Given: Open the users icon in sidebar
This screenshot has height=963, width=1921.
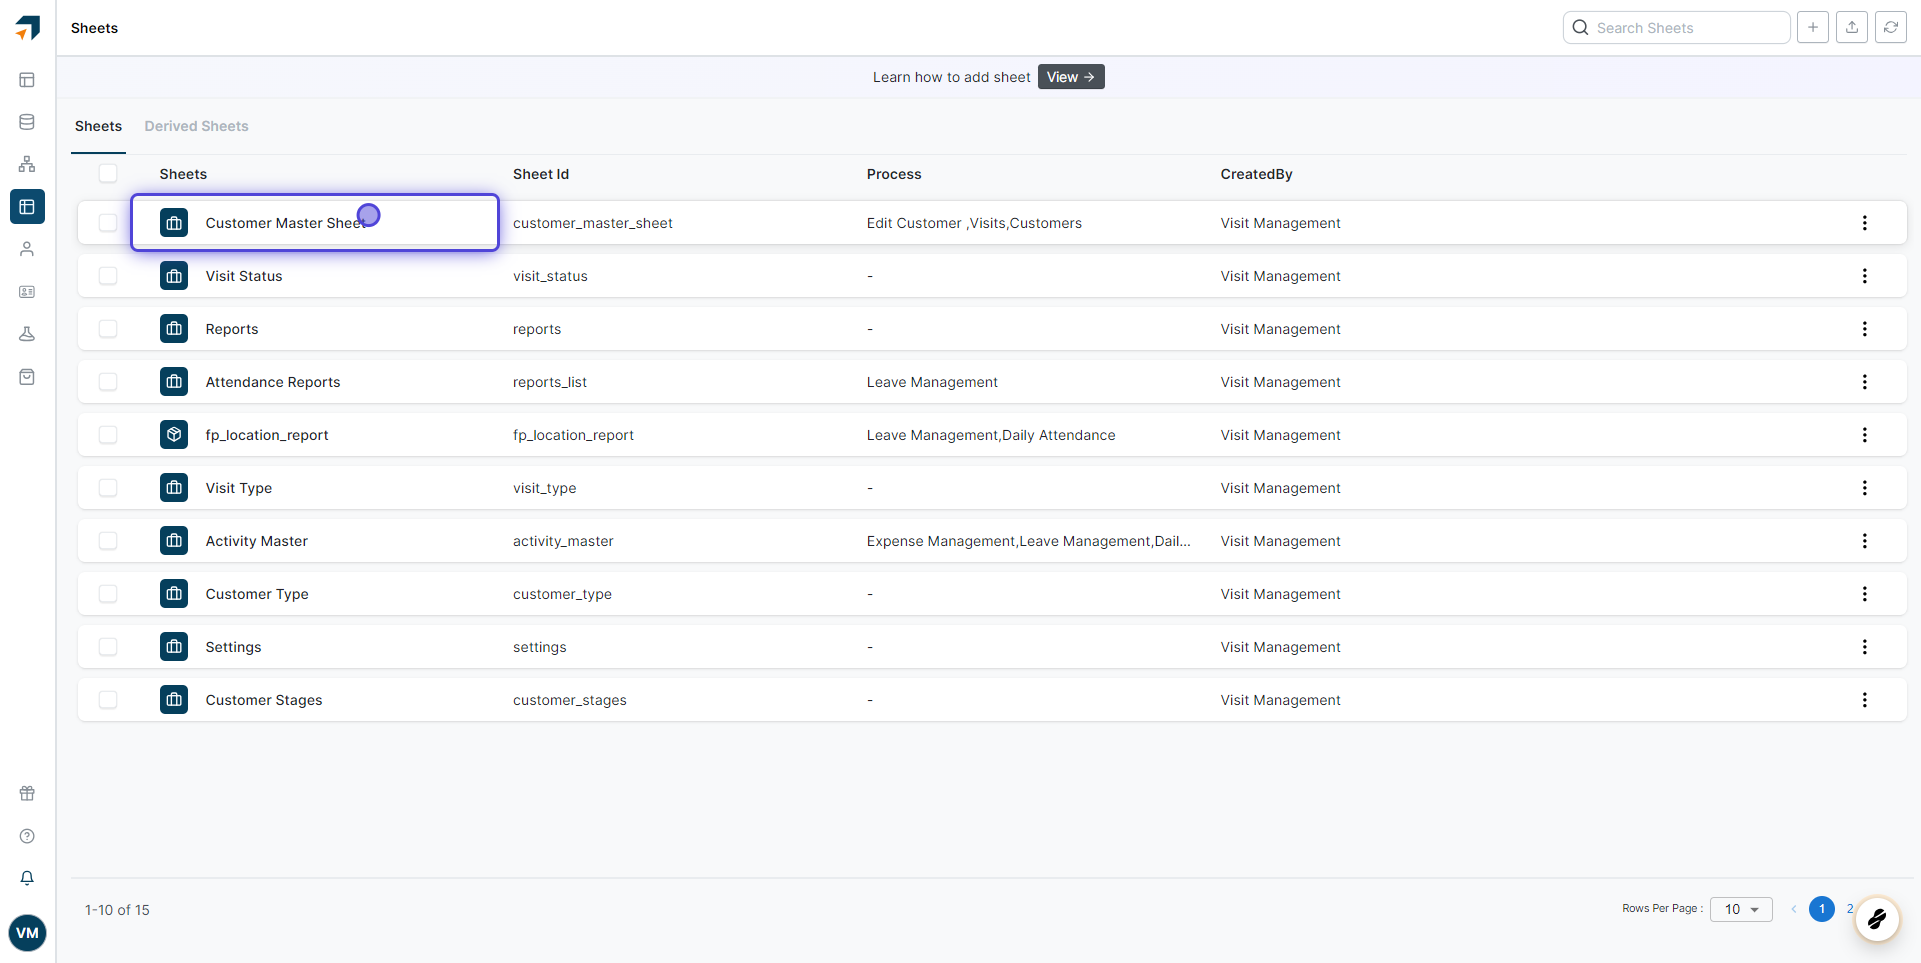Looking at the screenshot, I should coord(27,249).
